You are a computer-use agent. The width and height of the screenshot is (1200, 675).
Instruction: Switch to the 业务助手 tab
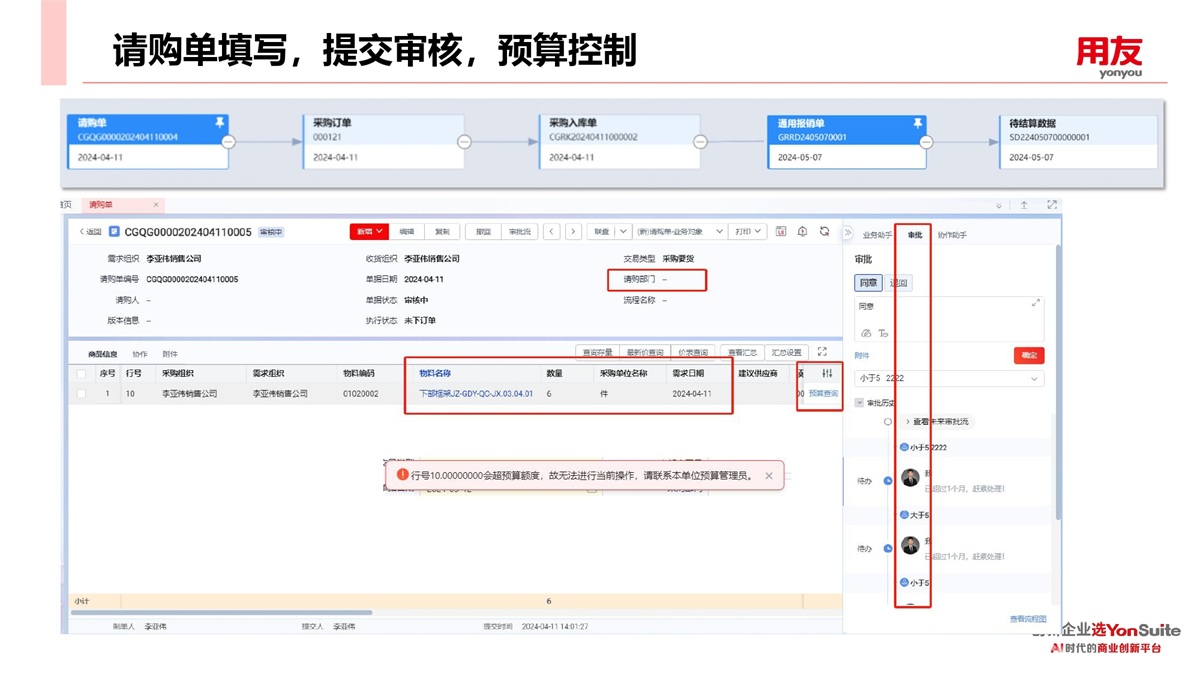(x=876, y=235)
